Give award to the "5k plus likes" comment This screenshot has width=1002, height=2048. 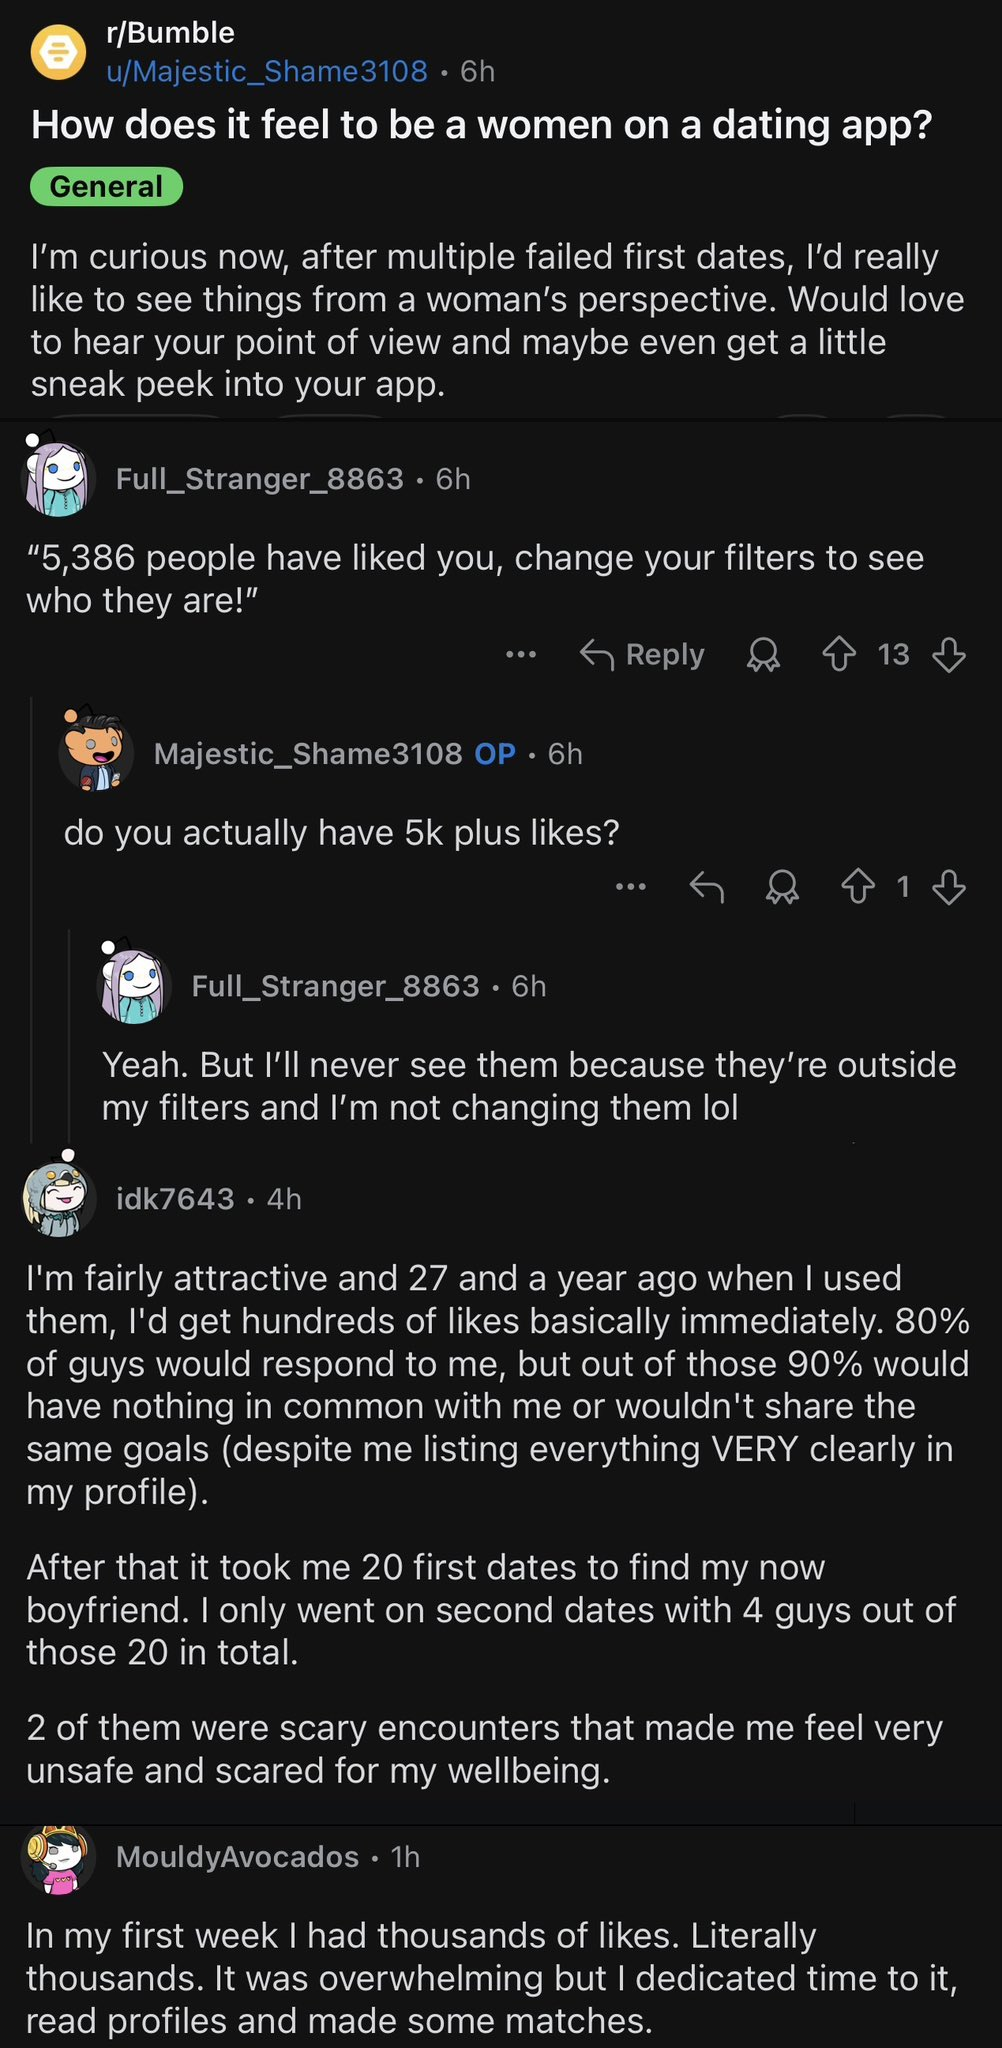pos(782,887)
